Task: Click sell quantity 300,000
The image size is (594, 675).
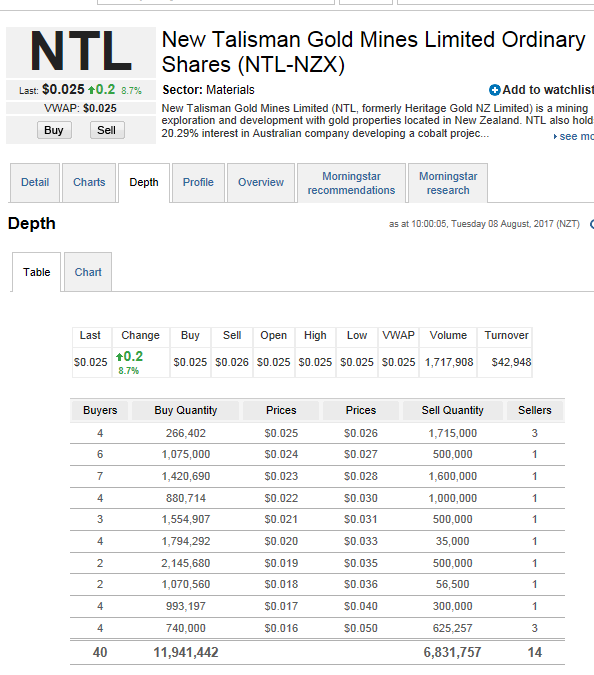Action: pyautogui.click(x=452, y=607)
